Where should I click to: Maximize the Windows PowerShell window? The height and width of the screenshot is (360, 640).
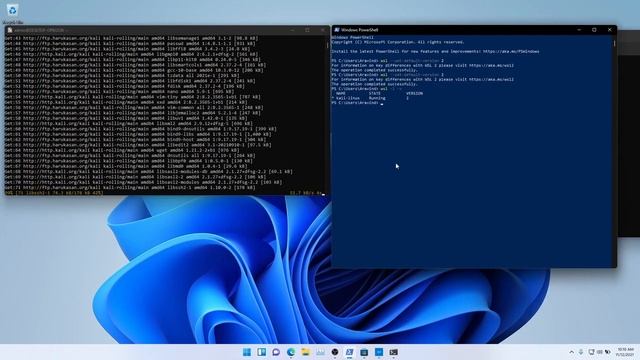[x=594, y=30]
